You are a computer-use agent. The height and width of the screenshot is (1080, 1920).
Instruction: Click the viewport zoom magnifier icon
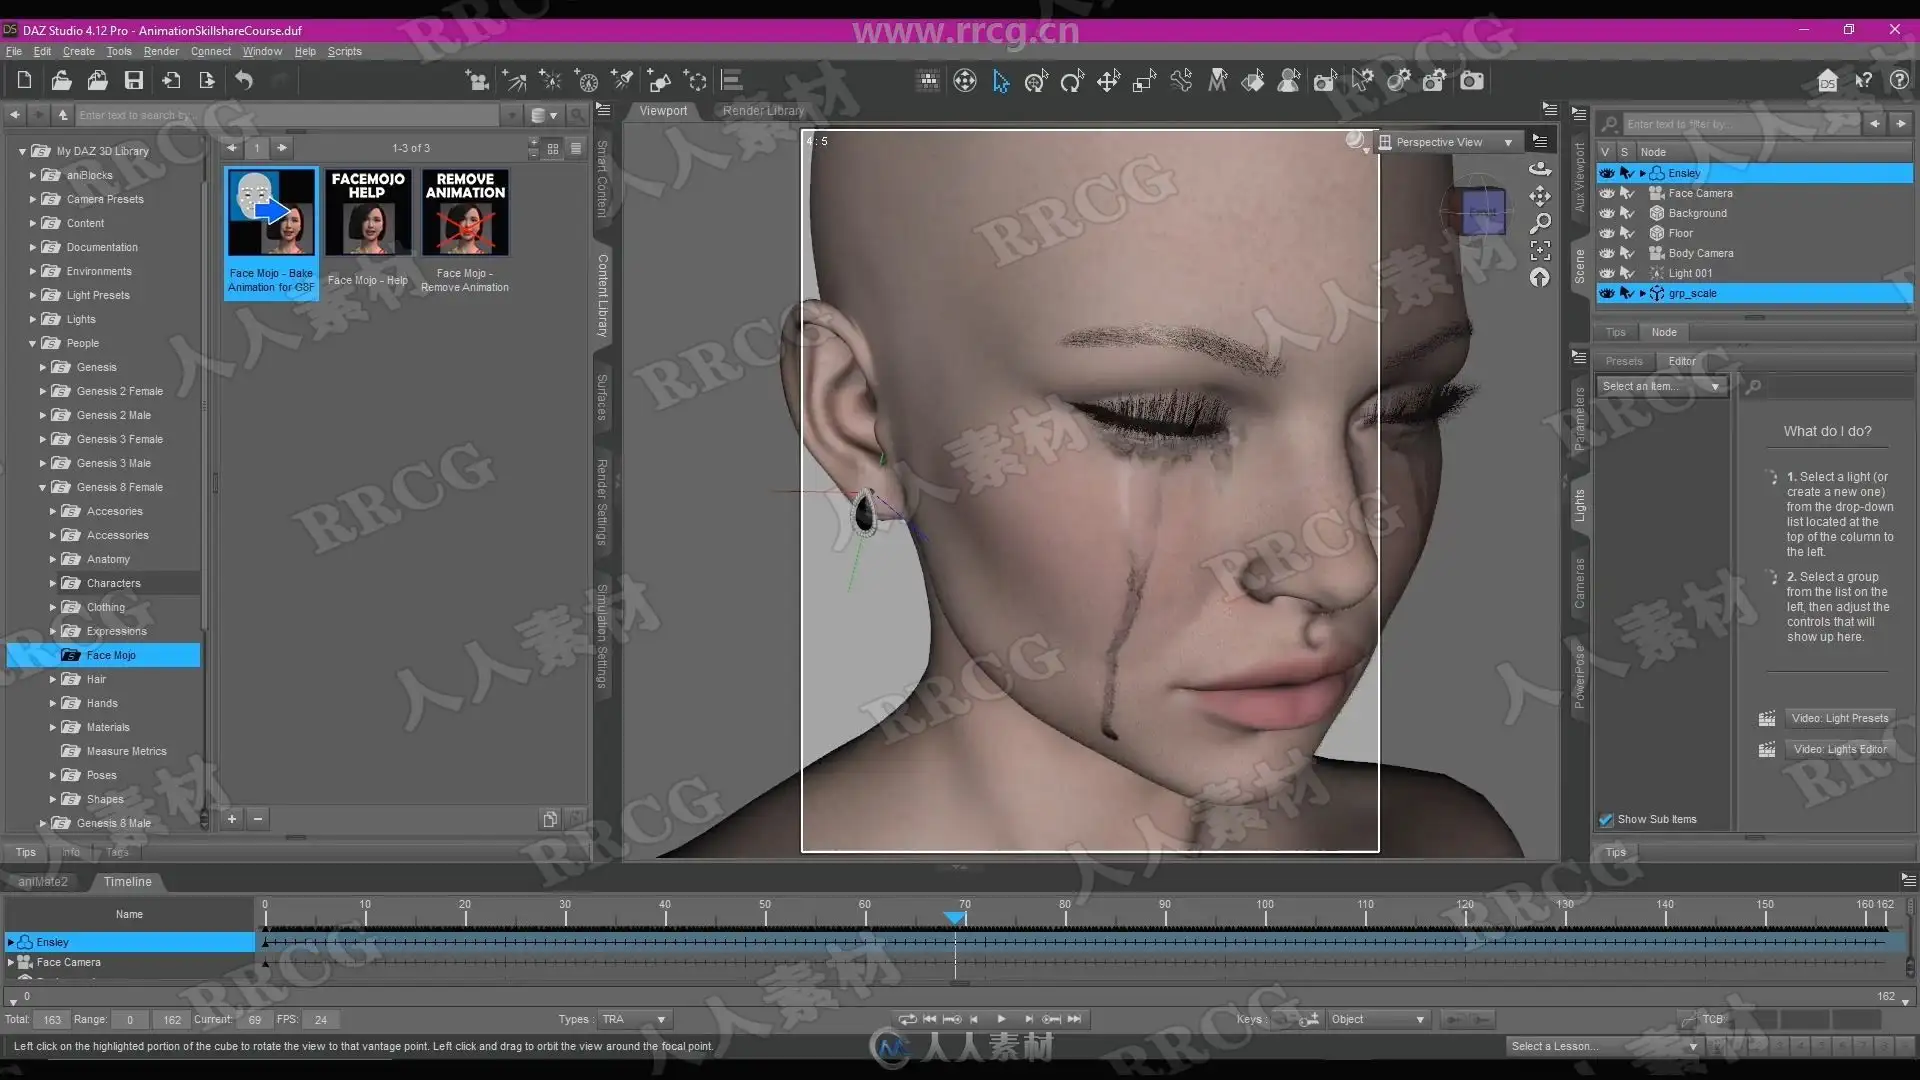click(x=1540, y=223)
